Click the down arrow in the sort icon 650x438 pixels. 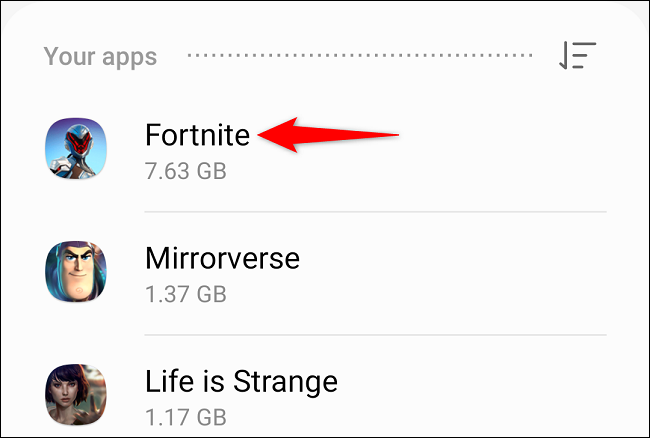coord(563,55)
